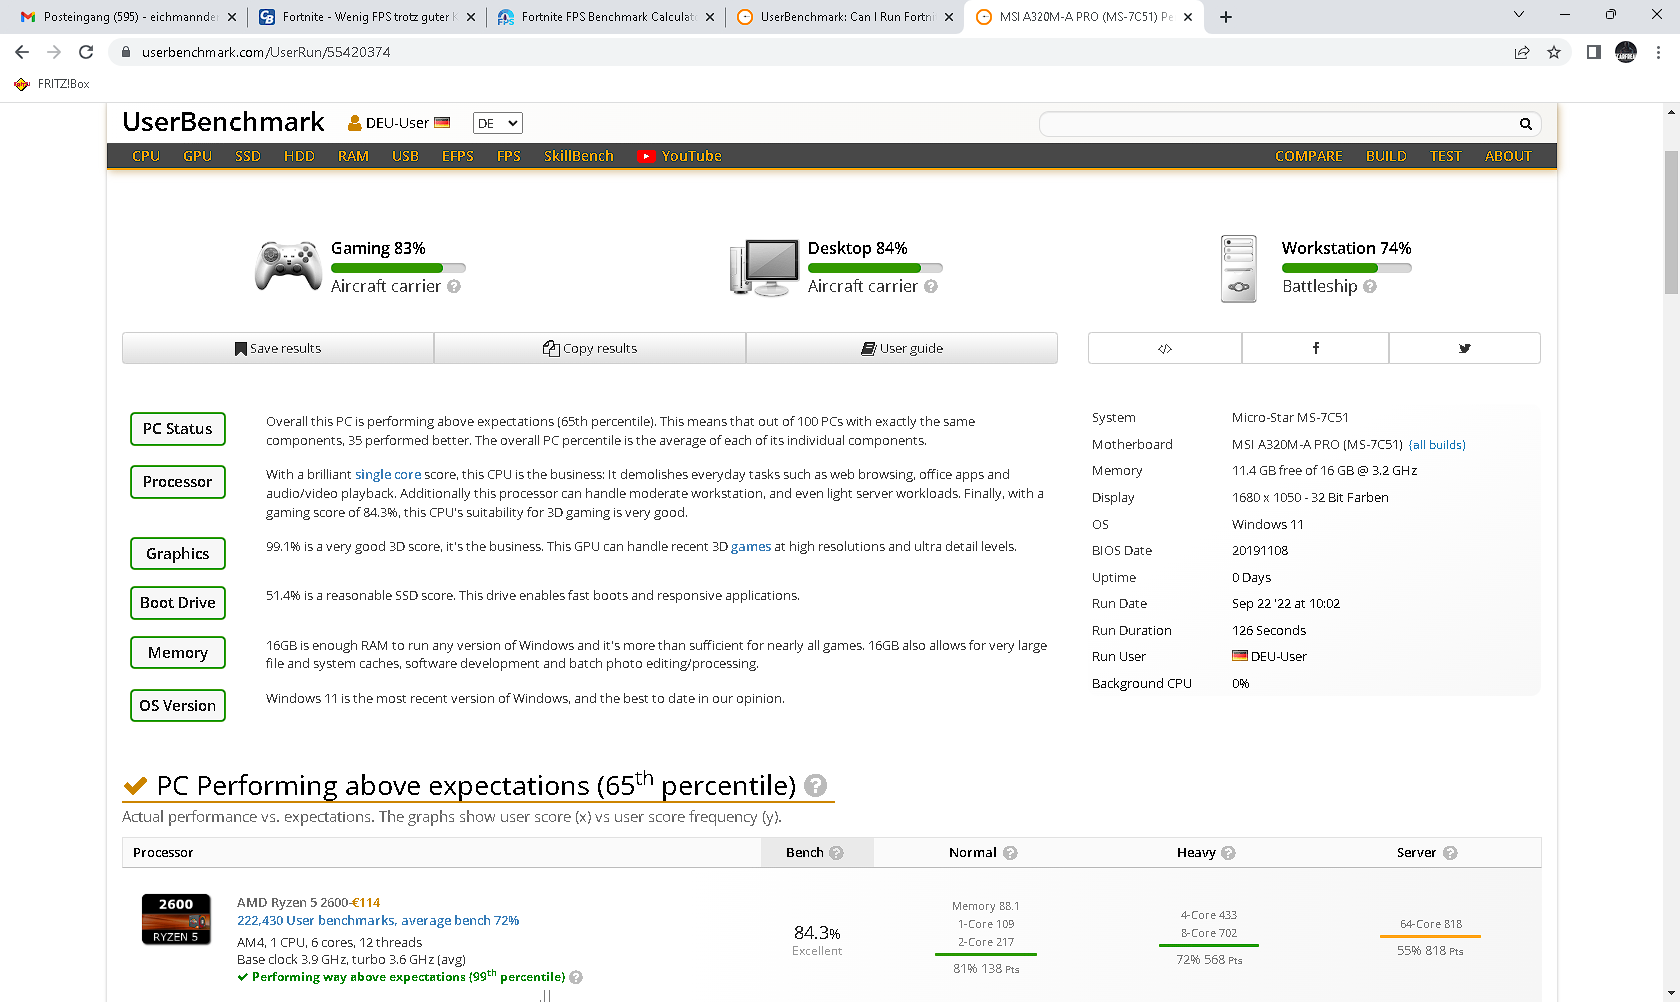Click the search magnifier icon
Screen dimensions: 1680x1002
coord(1526,124)
